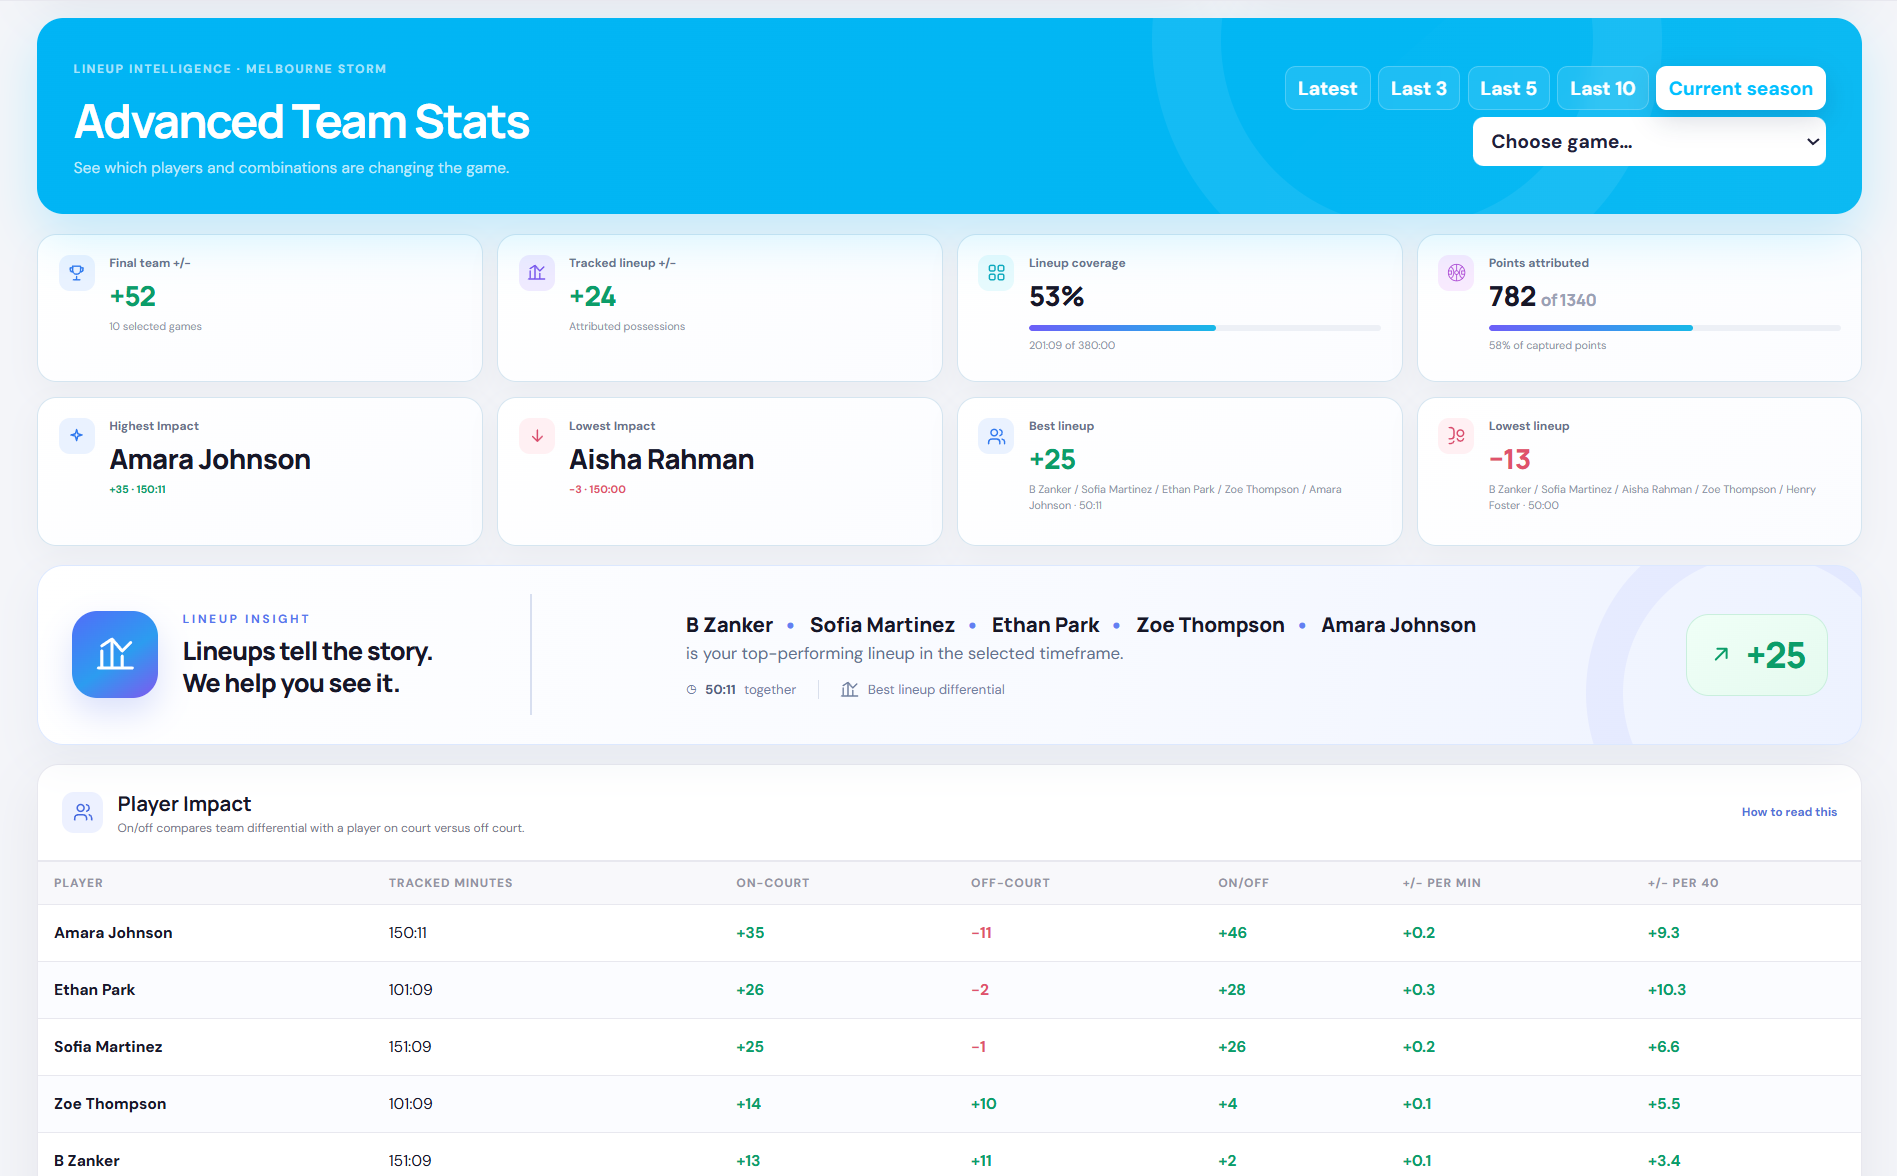The image size is (1897, 1176).
Task: Click the +25 Best lineup value
Action: click(1052, 460)
